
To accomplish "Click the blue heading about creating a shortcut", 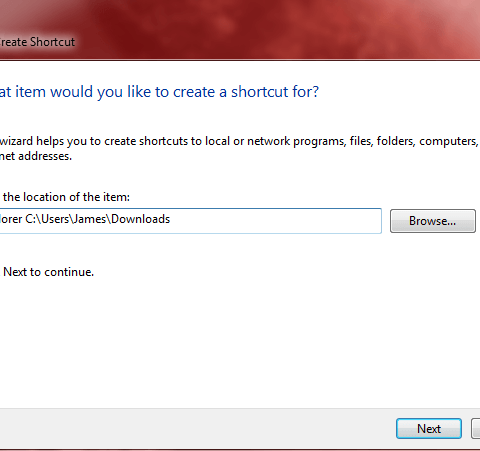I will coord(159,92).
